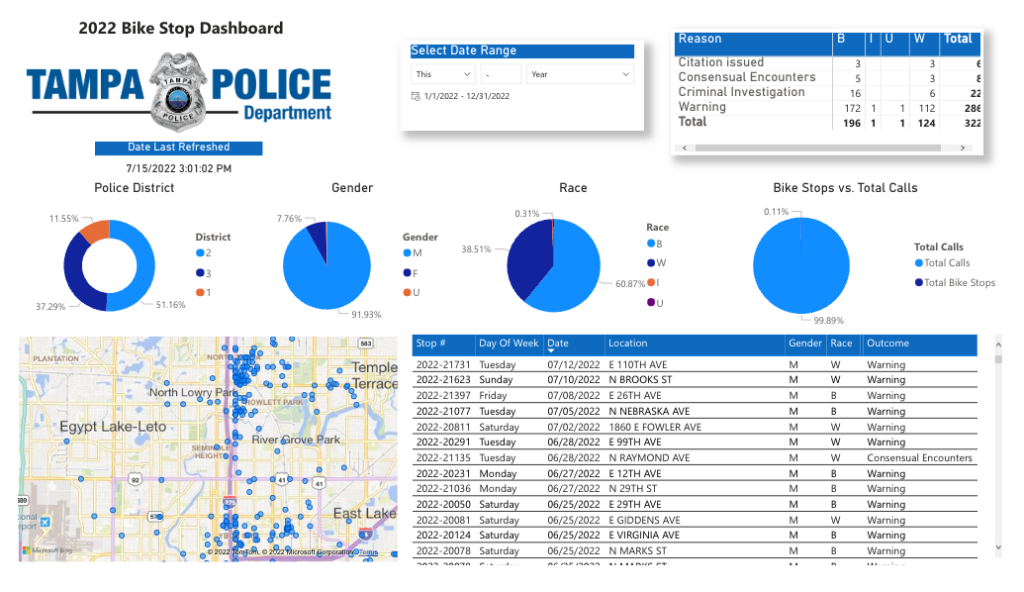
Task: Toggle District 1 in the Police District legend
Action: point(205,292)
